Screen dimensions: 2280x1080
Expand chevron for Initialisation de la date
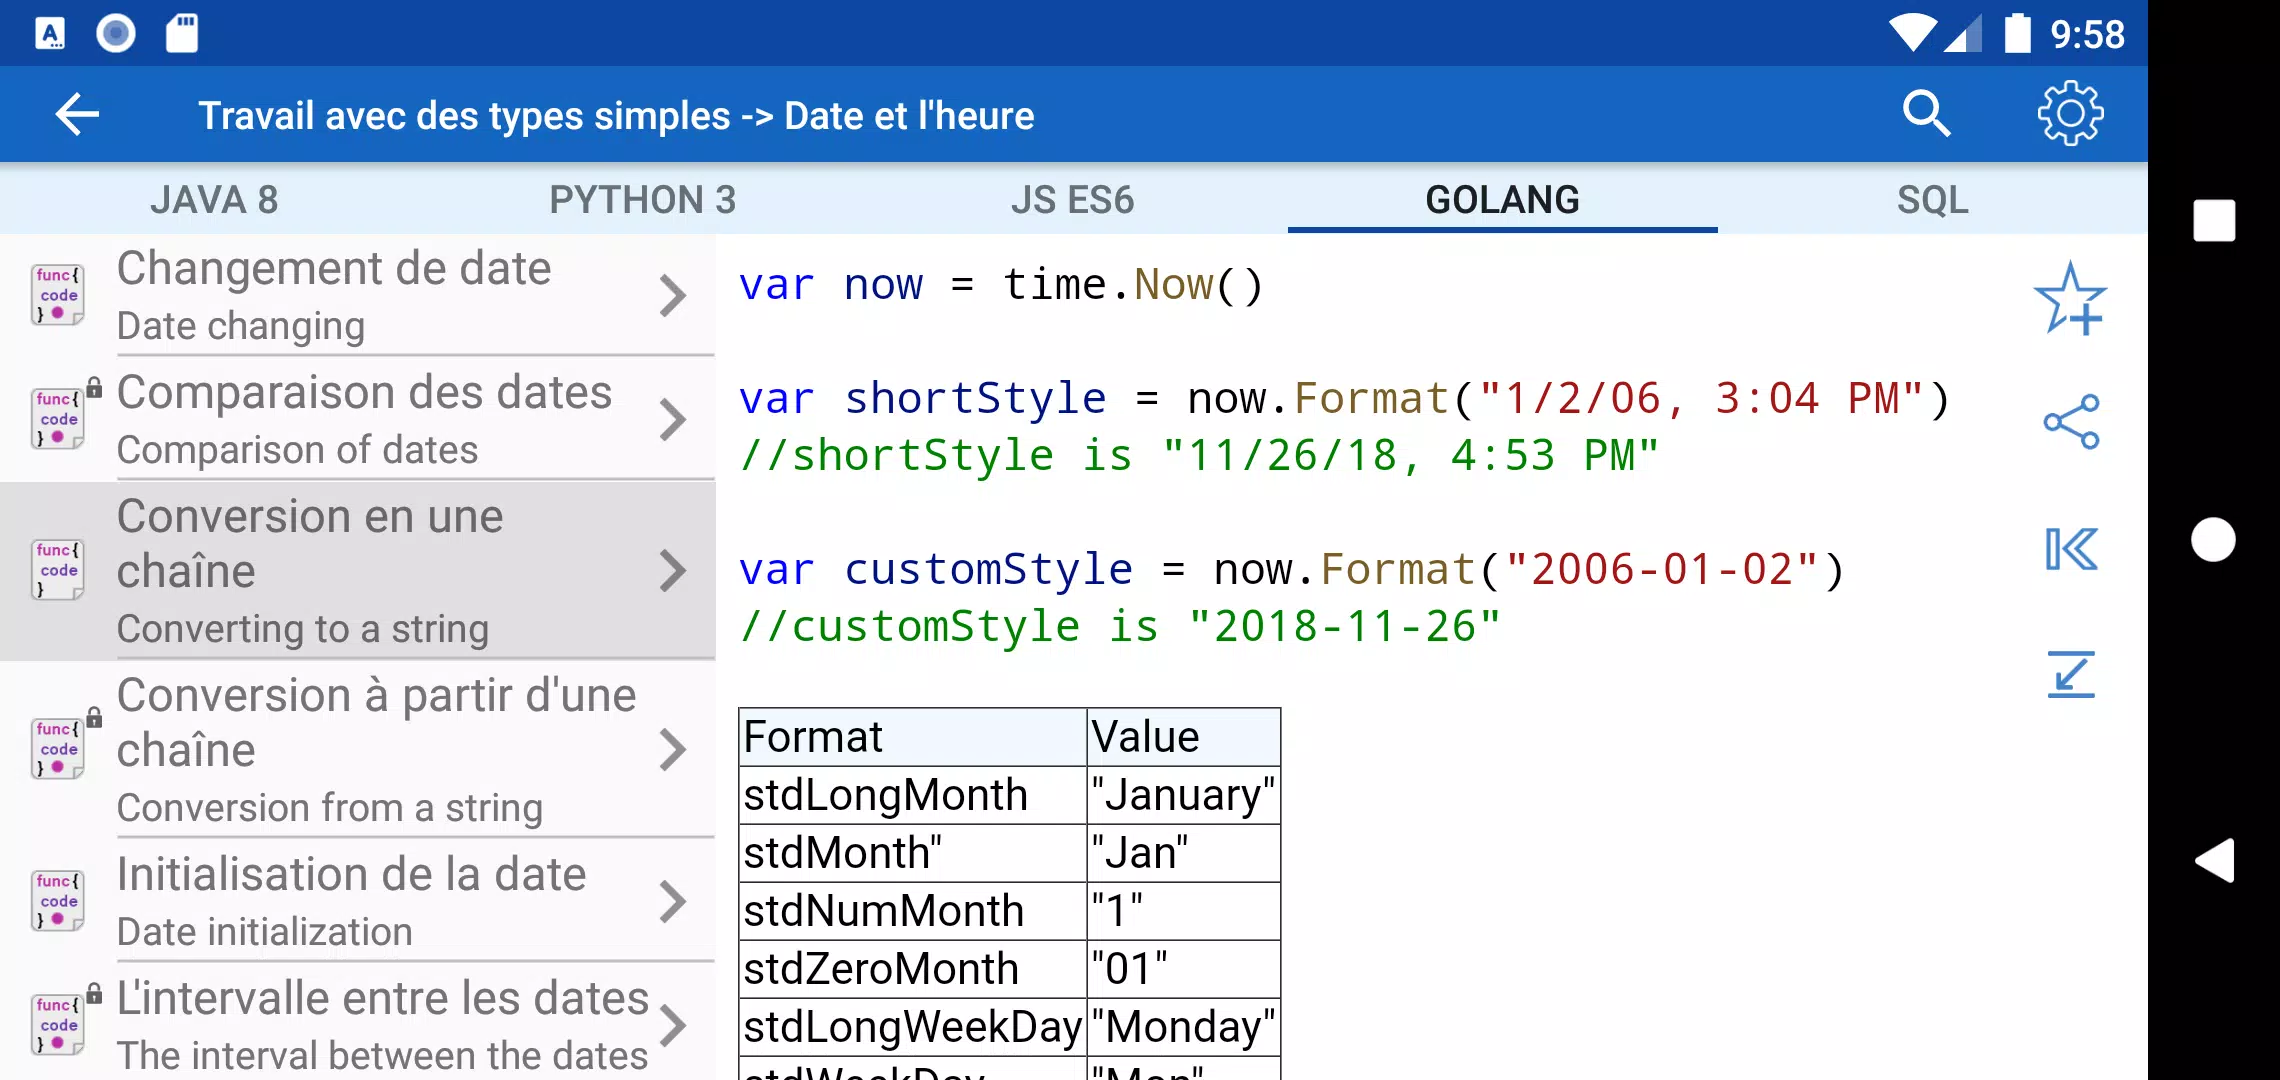(673, 902)
